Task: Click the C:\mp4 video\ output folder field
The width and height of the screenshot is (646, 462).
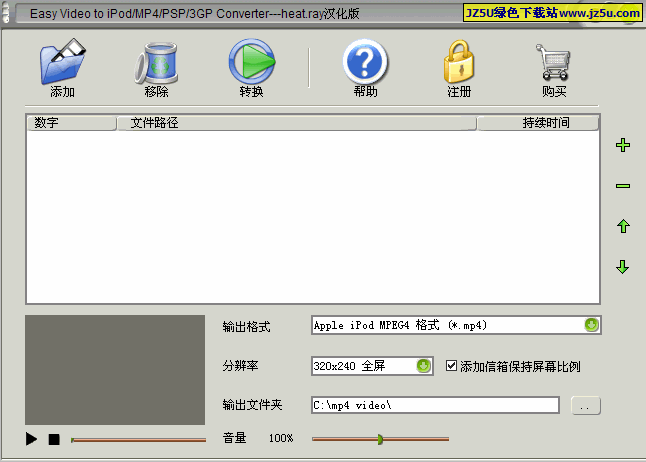Action: [435, 405]
